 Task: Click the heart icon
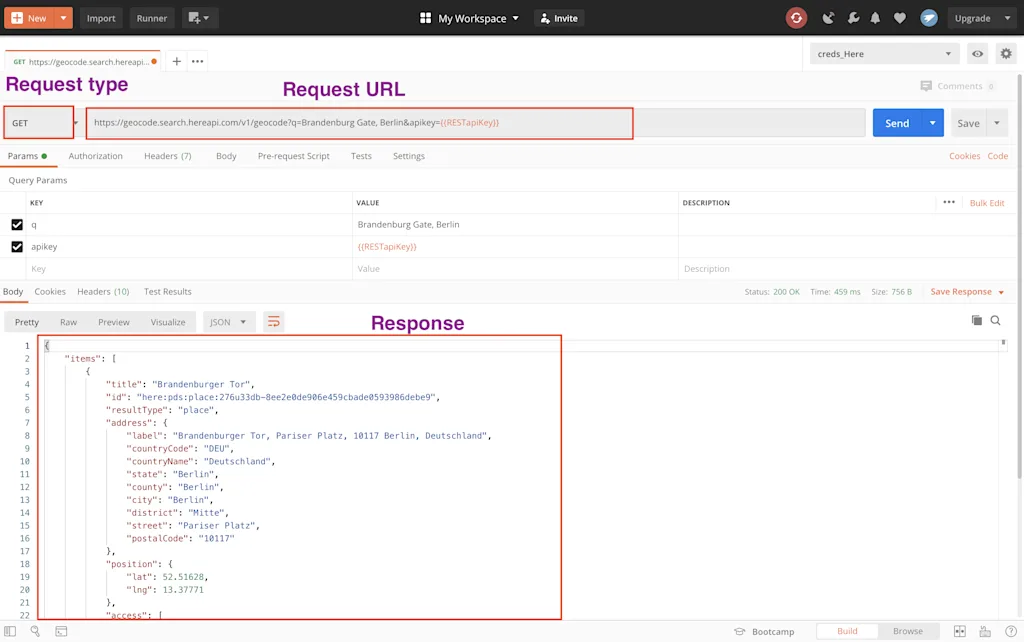(900, 18)
